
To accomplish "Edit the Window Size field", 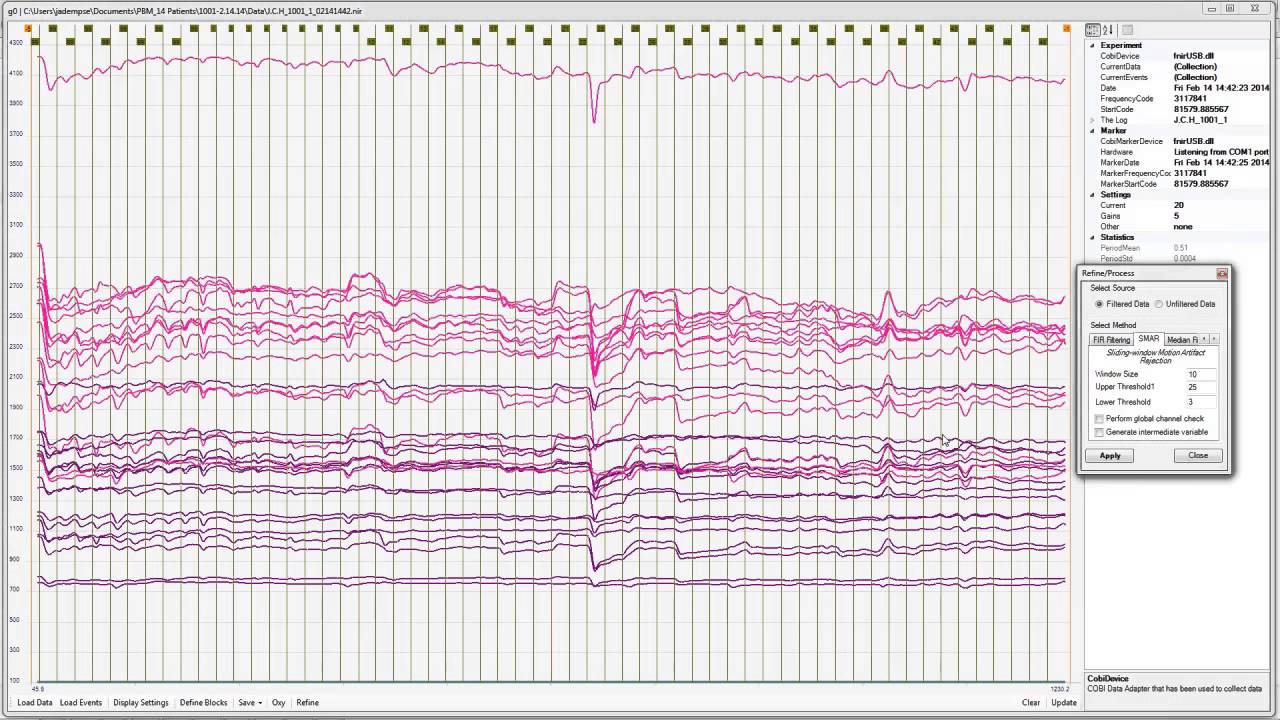I will [1201, 374].
